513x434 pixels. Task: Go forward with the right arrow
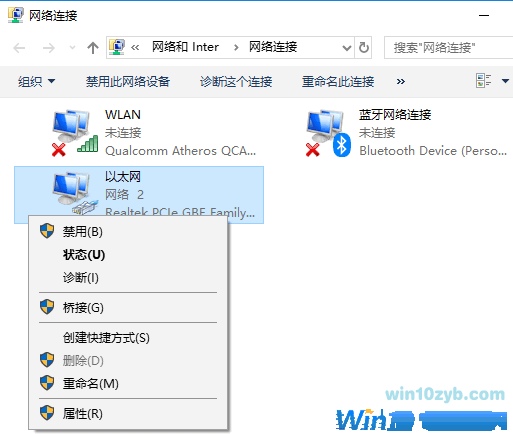(49, 48)
